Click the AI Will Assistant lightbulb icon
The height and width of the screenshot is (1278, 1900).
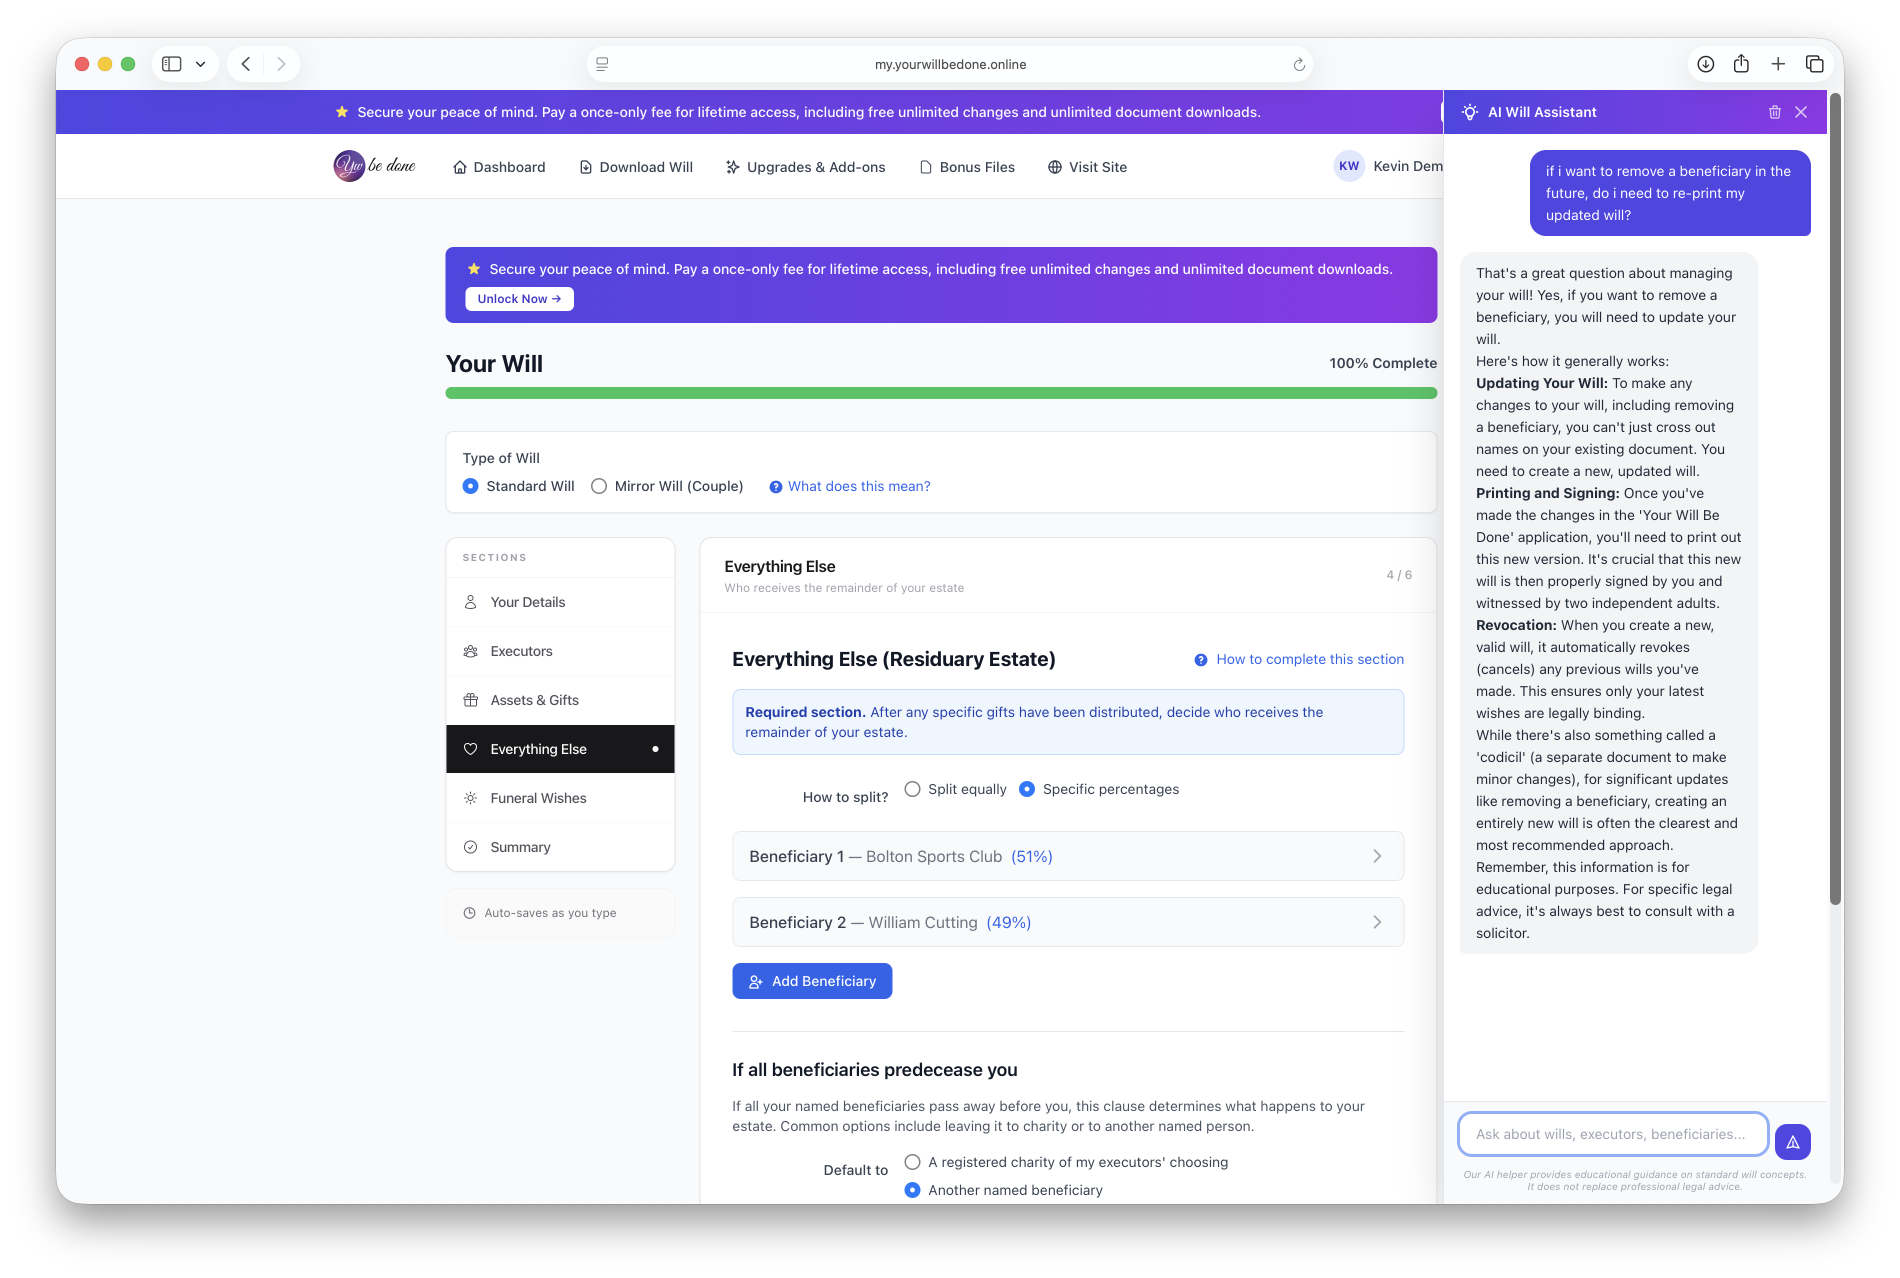(1470, 112)
